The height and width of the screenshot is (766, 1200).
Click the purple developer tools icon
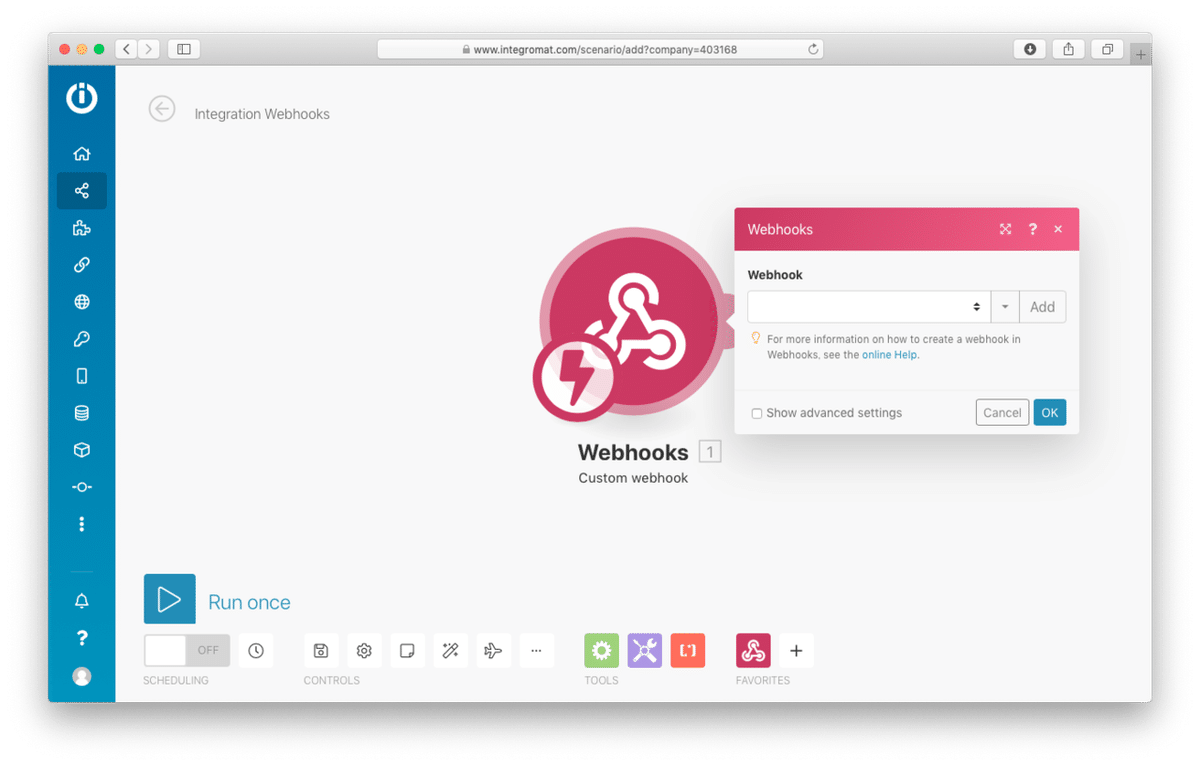pos(644,650)
